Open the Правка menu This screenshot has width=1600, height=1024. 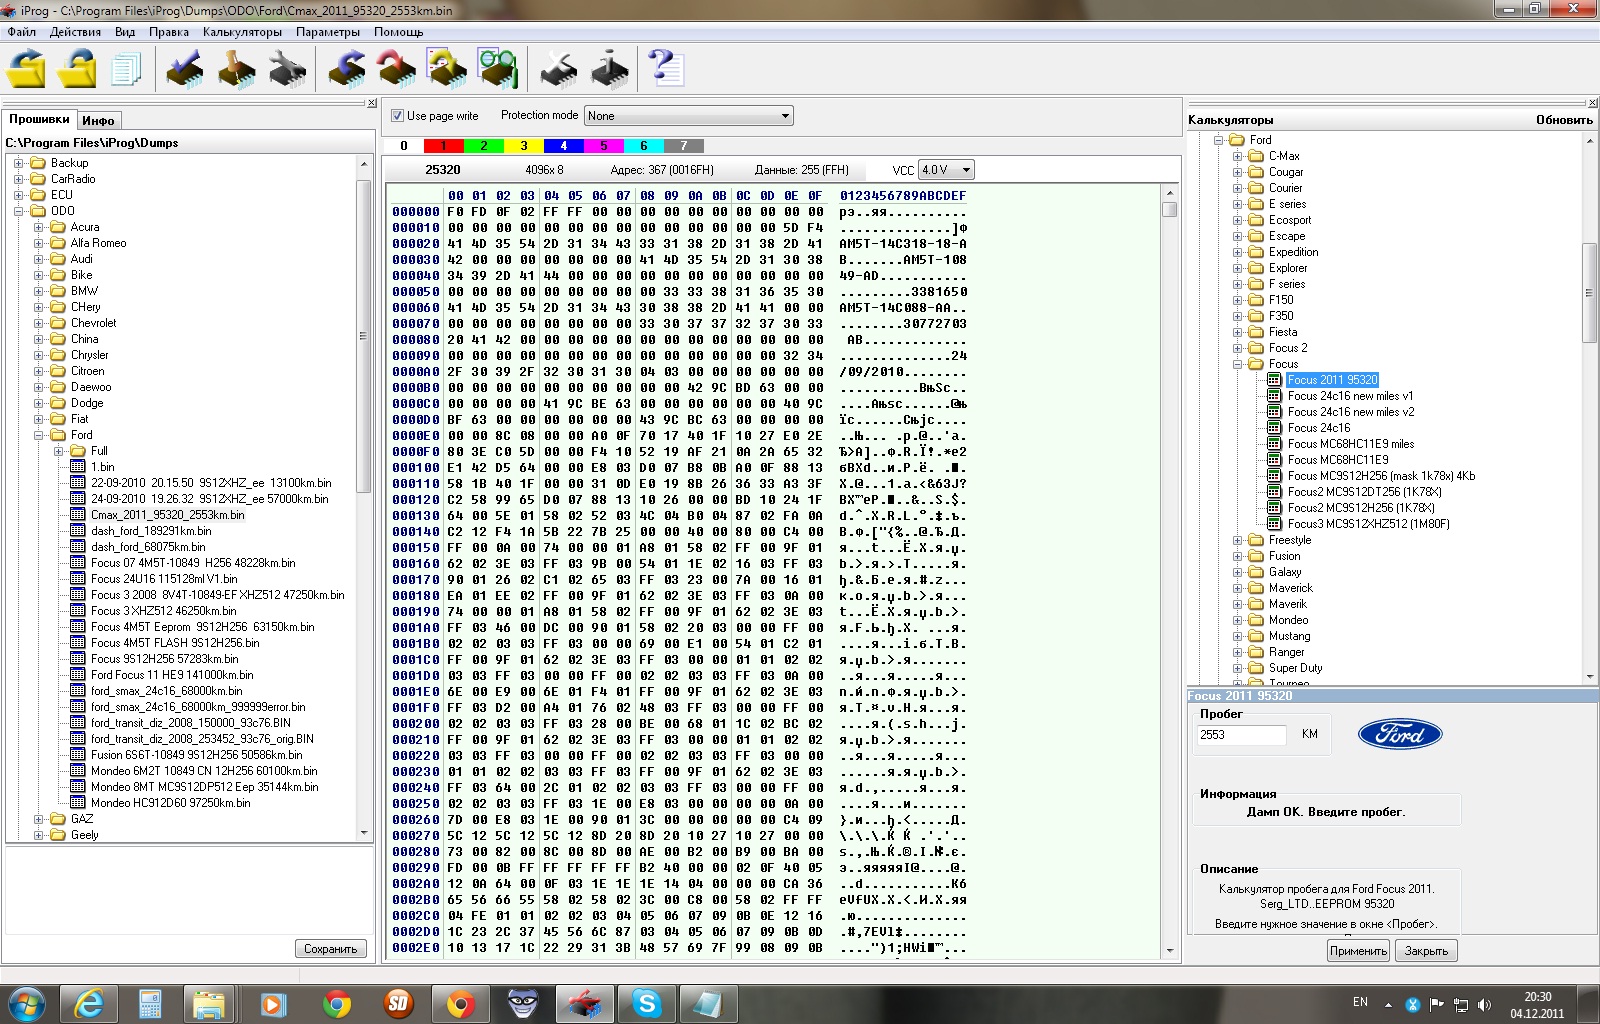[x=169, y=32]
